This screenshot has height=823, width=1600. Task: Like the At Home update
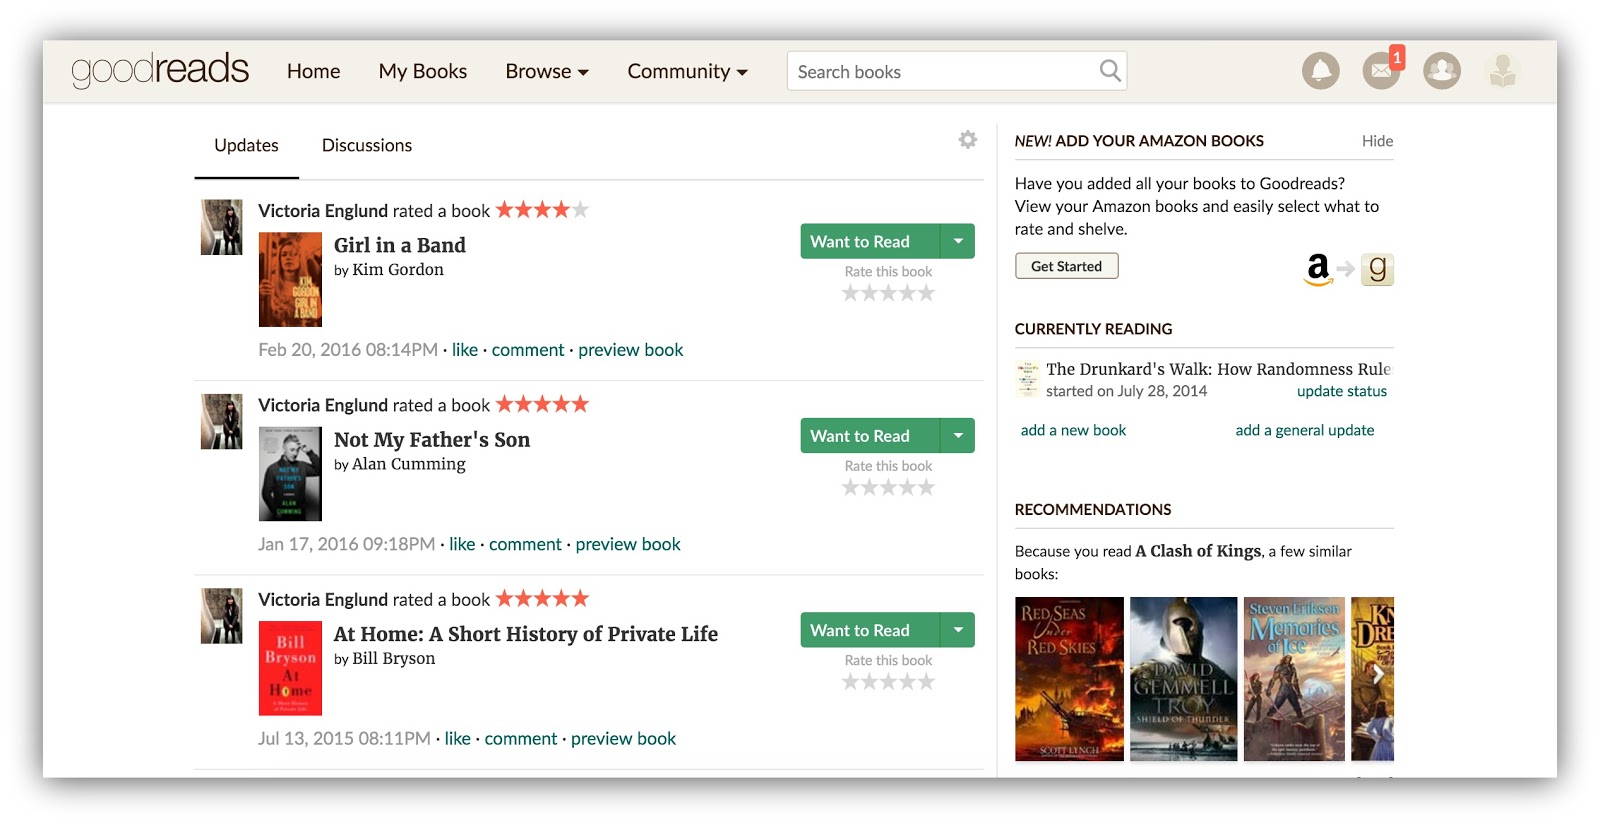coord(457,738)
